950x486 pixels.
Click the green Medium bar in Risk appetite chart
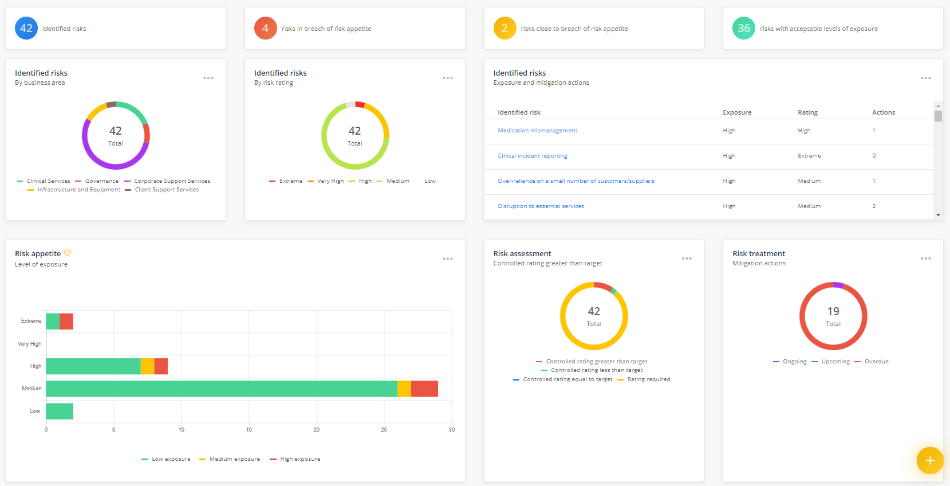(x=220, y=389)
